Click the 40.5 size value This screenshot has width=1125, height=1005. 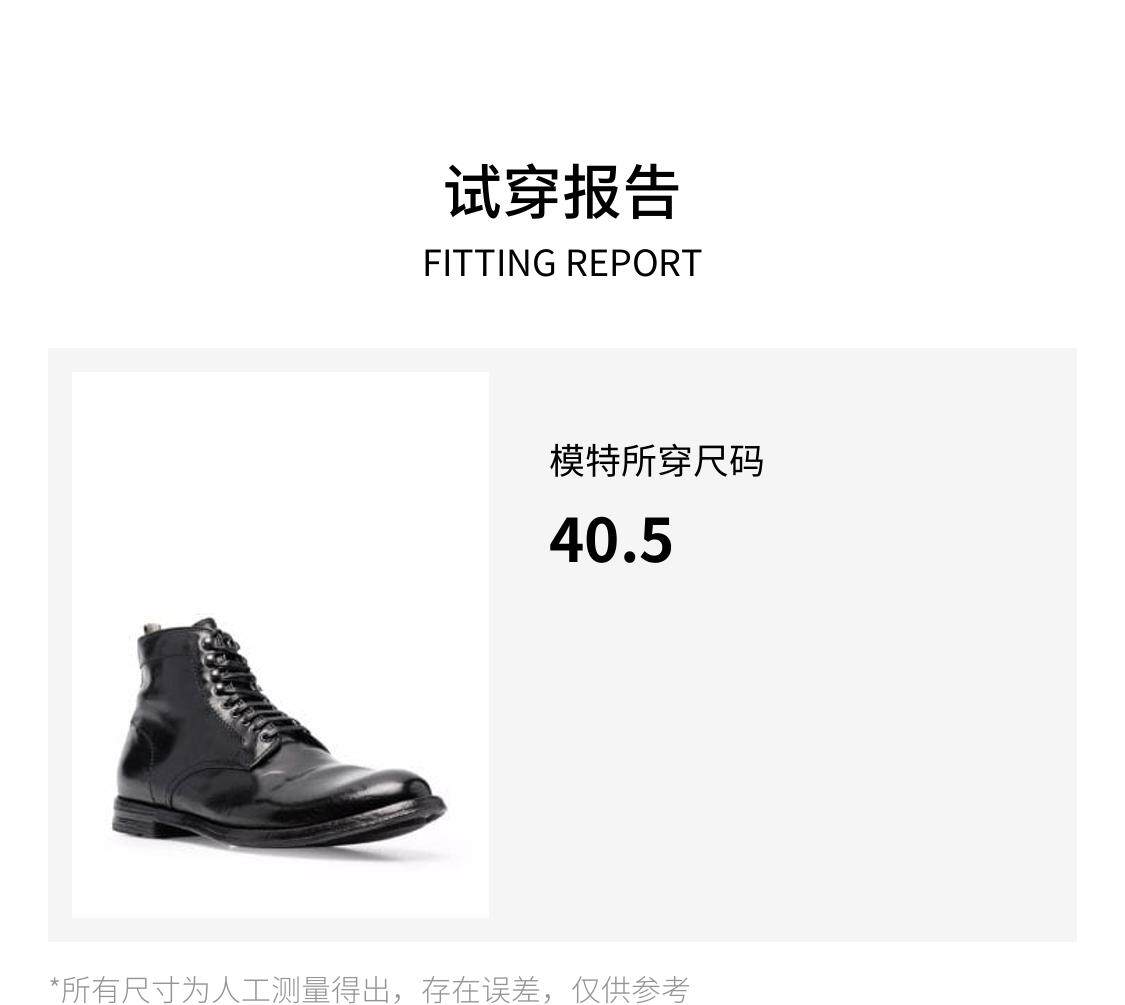[x=611, y=540]
